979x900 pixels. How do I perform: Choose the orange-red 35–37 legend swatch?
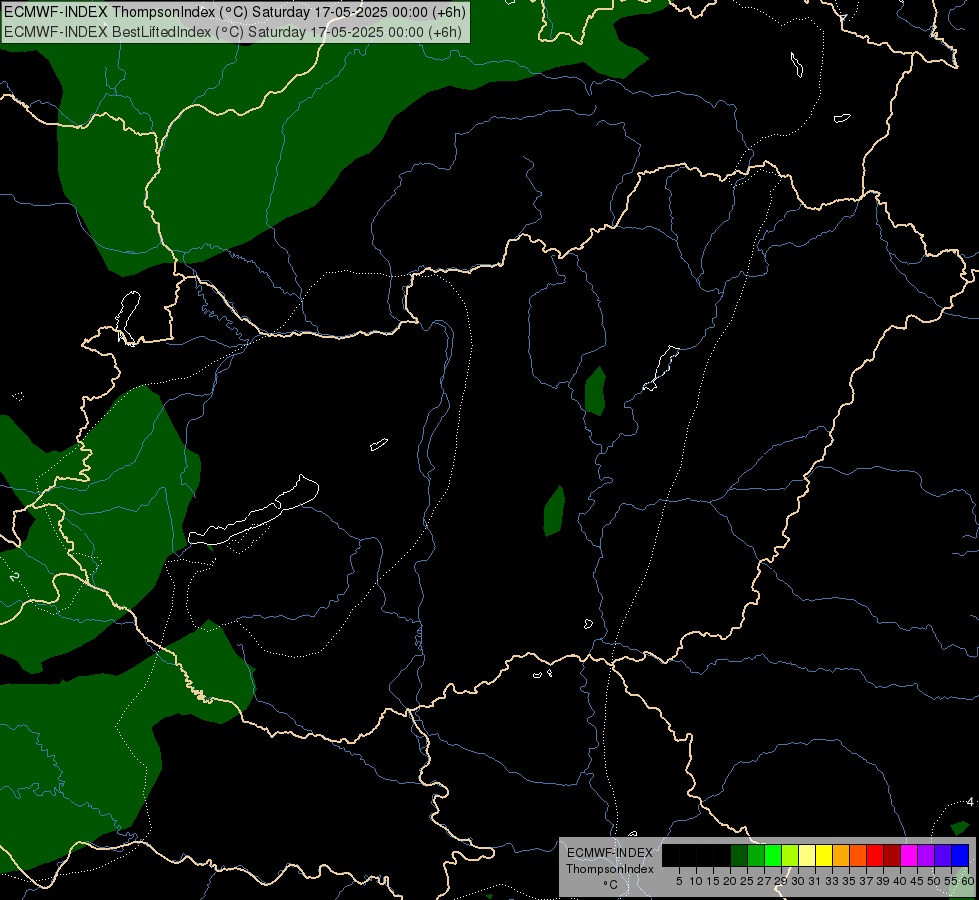[x=858, y=855]
